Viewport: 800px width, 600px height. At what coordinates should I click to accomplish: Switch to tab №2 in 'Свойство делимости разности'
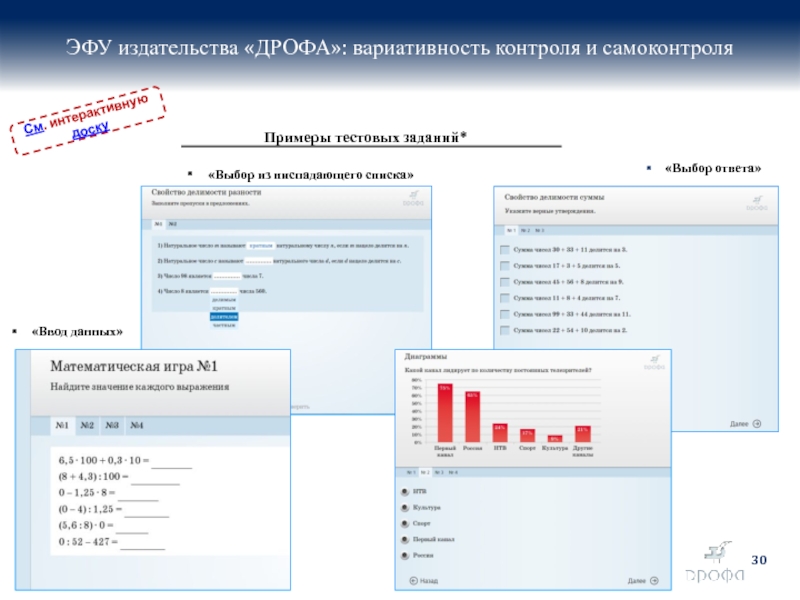click(x=173, y=224)
